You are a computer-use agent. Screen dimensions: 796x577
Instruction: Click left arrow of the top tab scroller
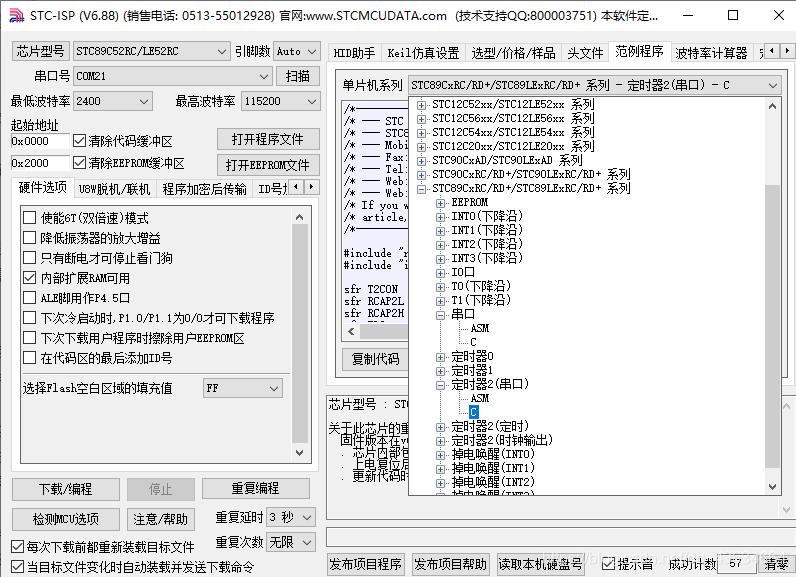pos(772,51)
